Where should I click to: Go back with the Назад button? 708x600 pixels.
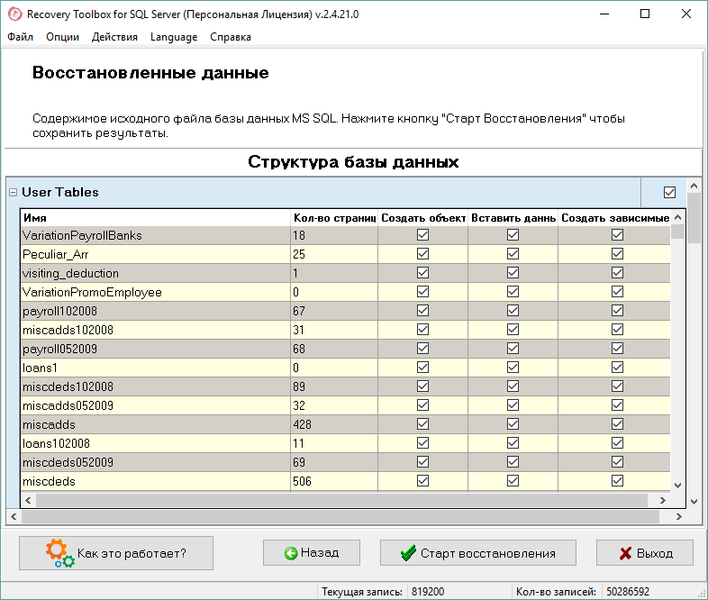[312, 553]
